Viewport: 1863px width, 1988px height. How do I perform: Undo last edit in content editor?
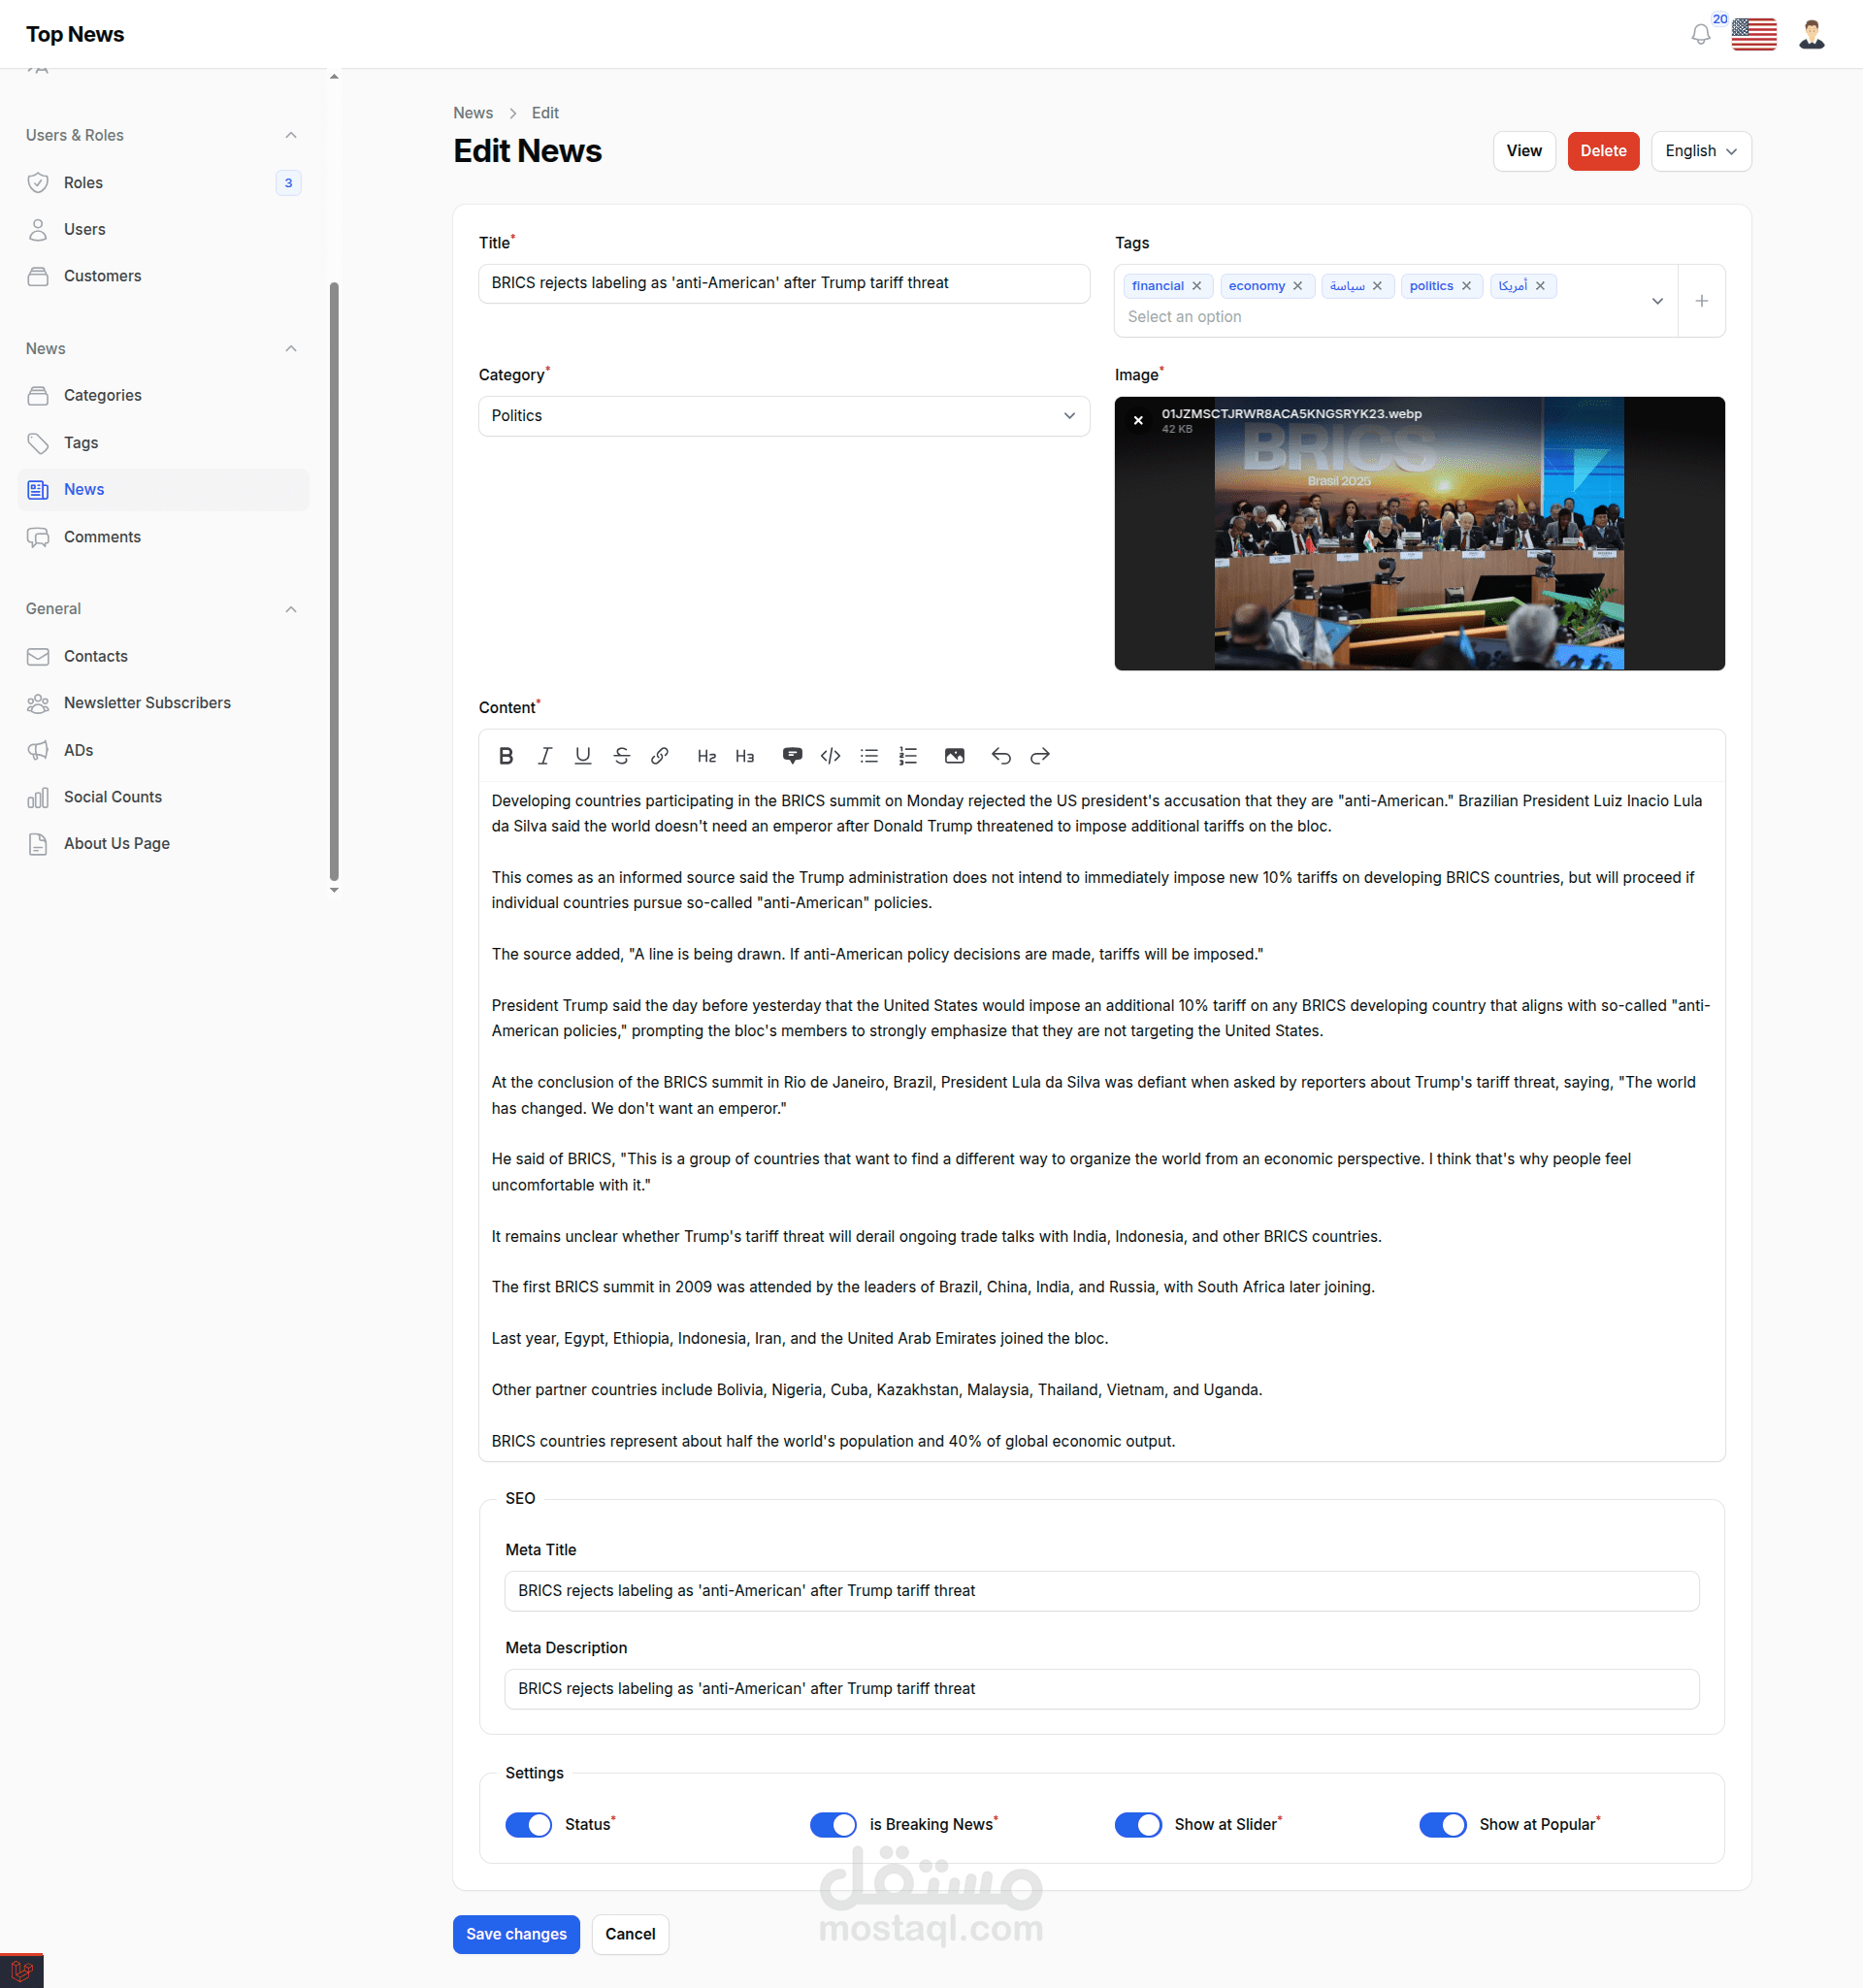coord(1001,756)
